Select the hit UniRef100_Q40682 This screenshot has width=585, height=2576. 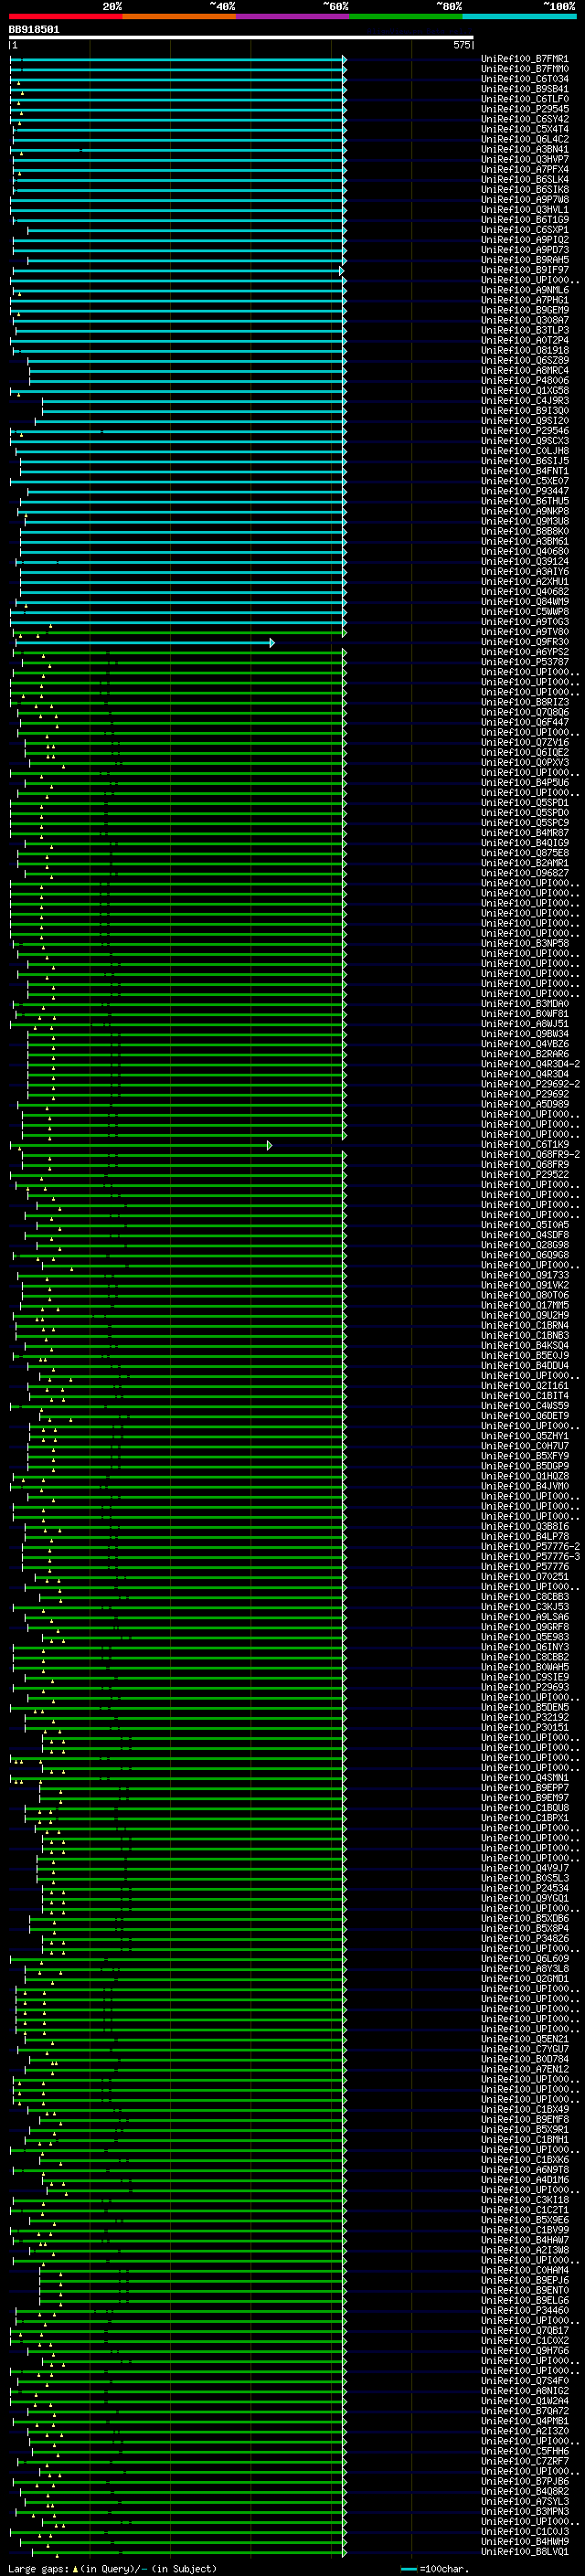pos(524,592)
